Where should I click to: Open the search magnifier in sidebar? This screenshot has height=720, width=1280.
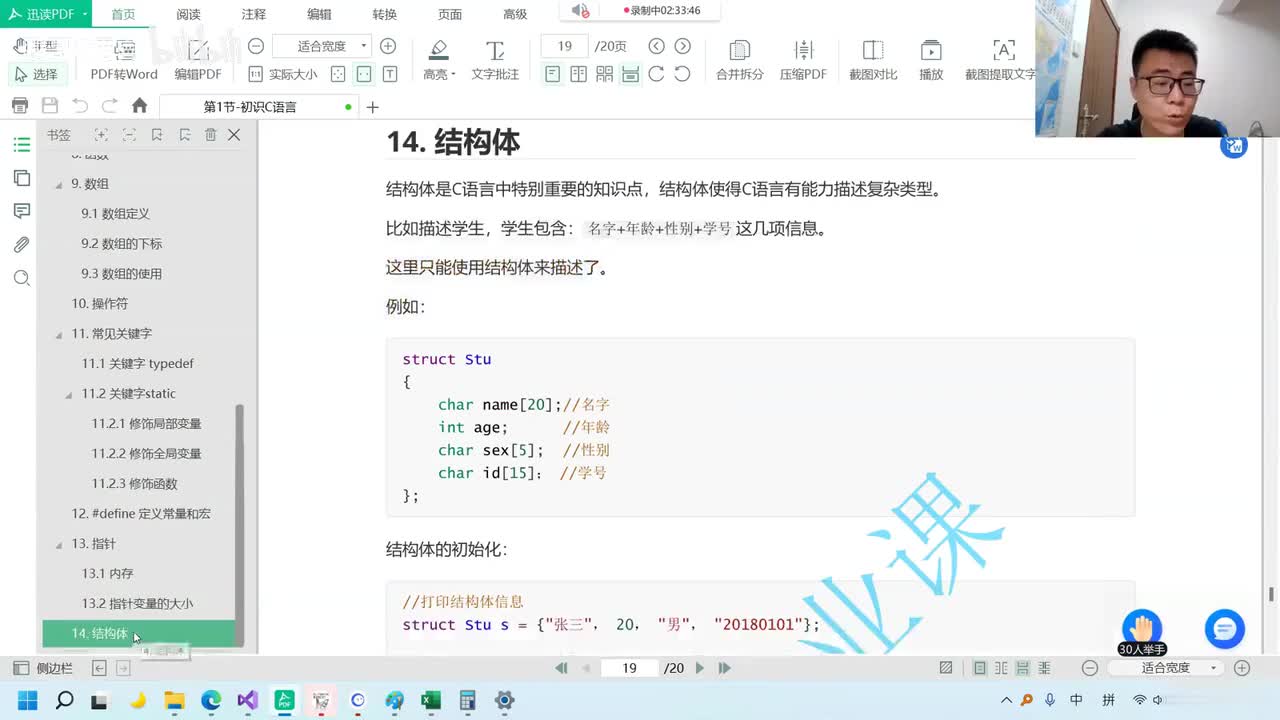[x=21, y=278]
